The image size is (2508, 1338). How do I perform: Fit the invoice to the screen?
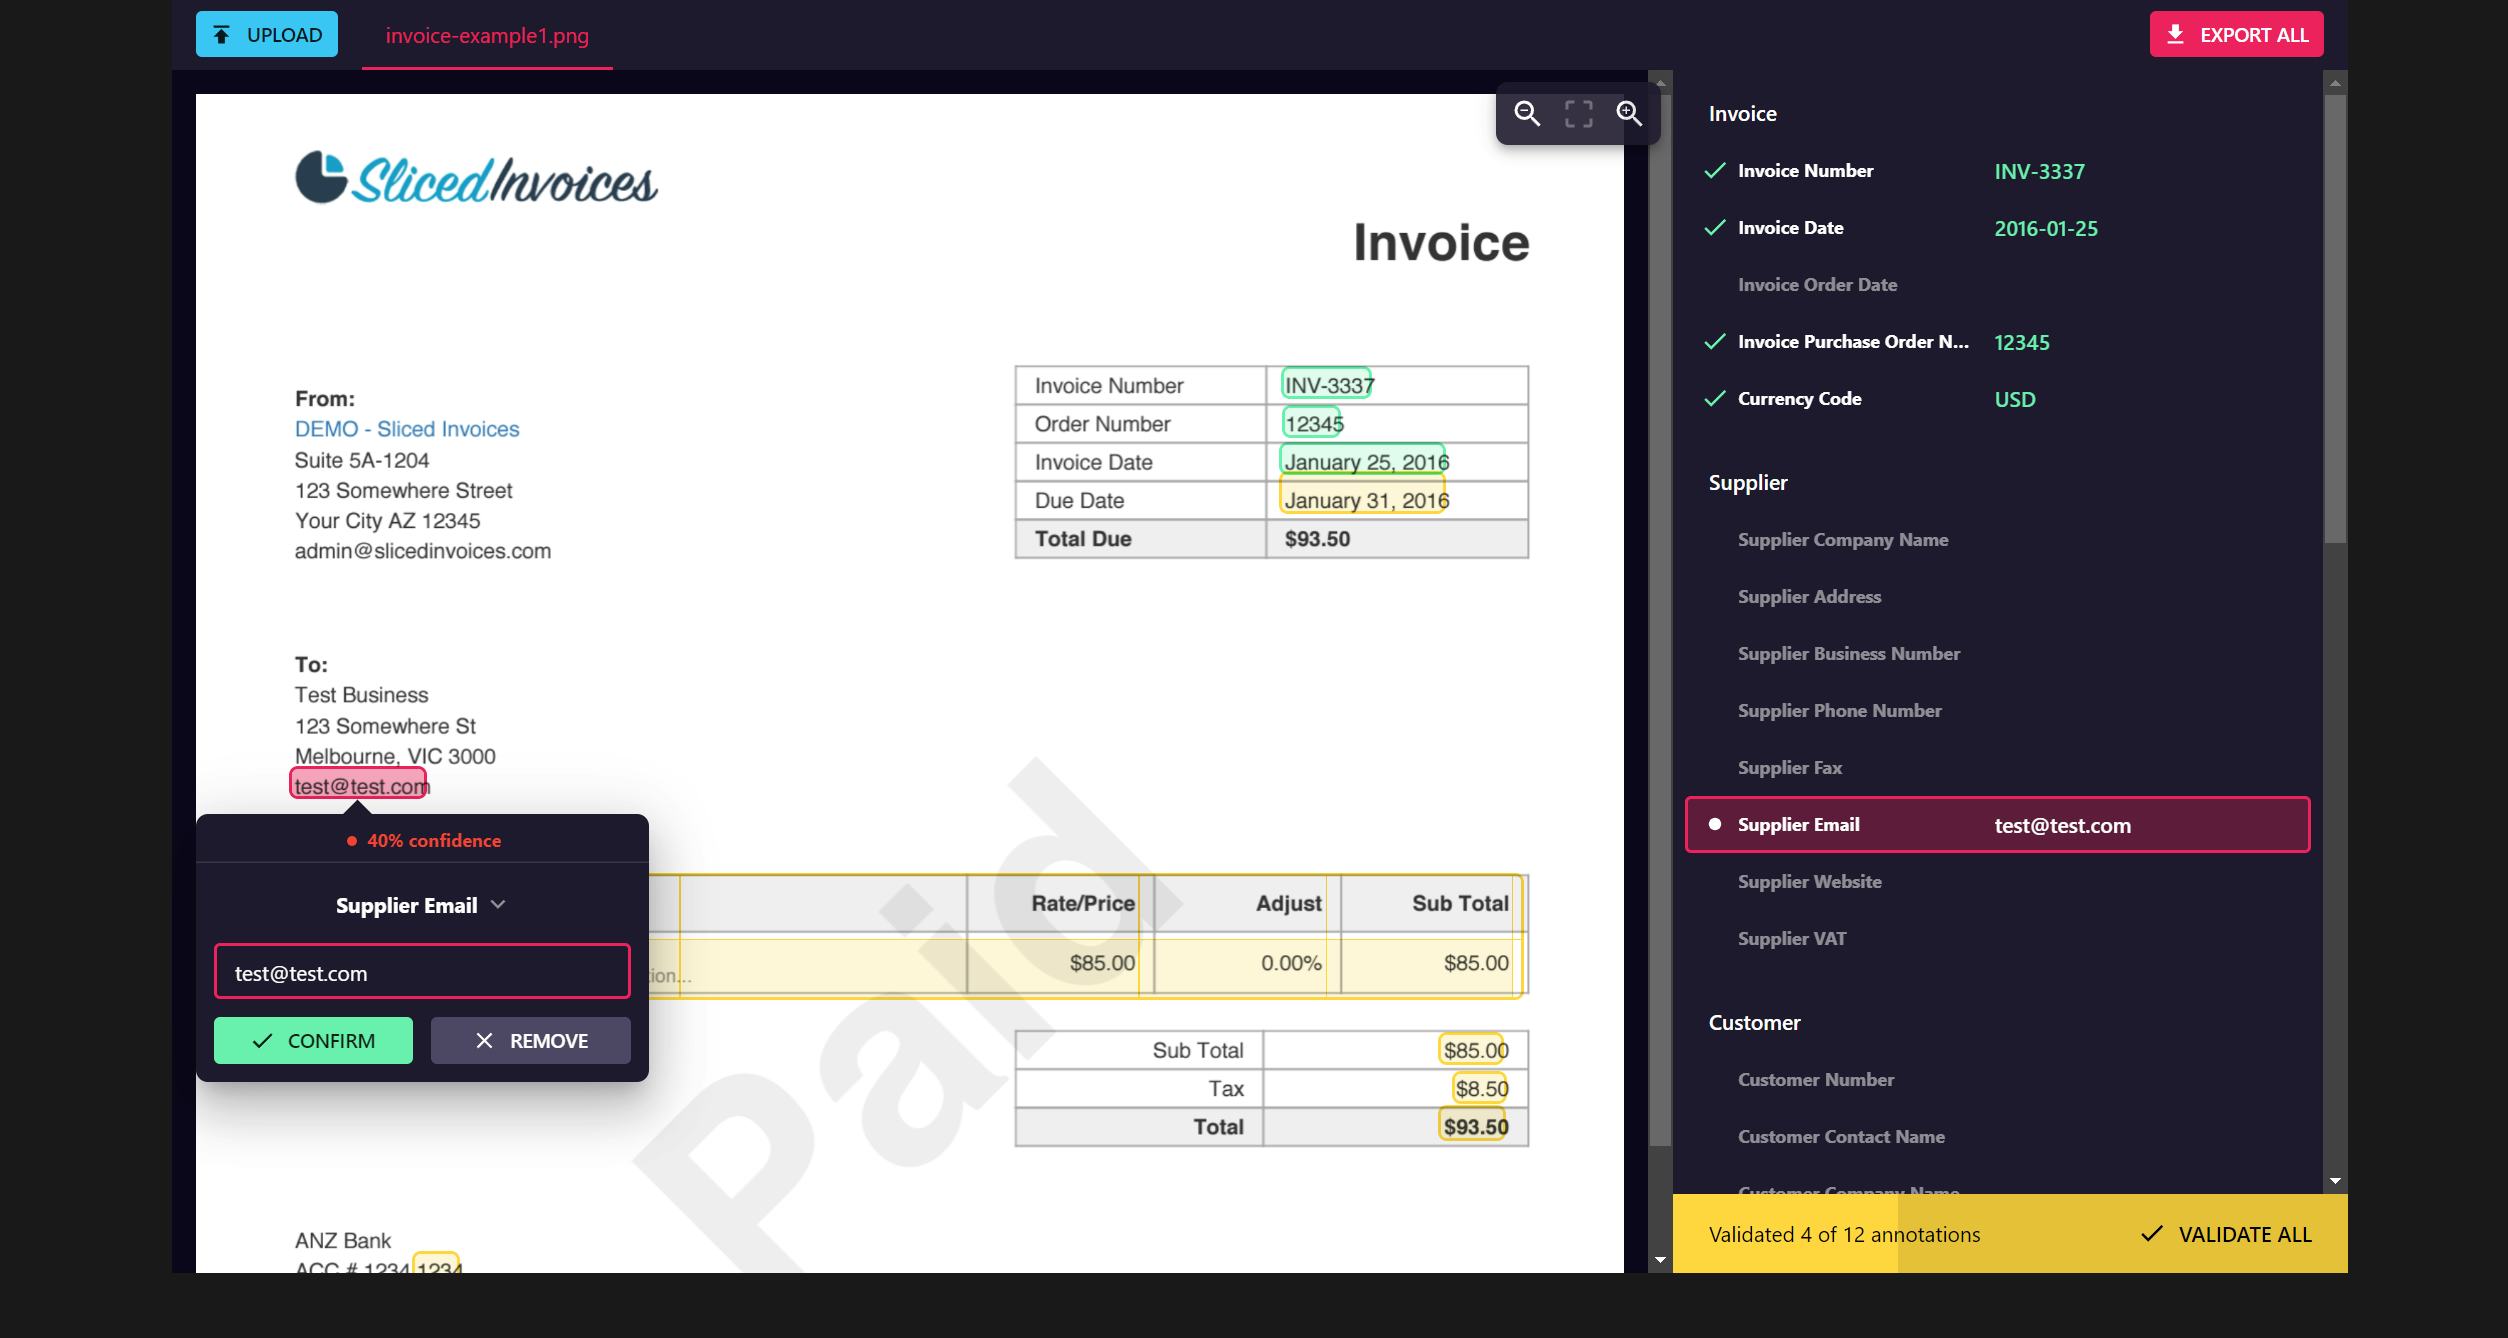[1578, 114]
